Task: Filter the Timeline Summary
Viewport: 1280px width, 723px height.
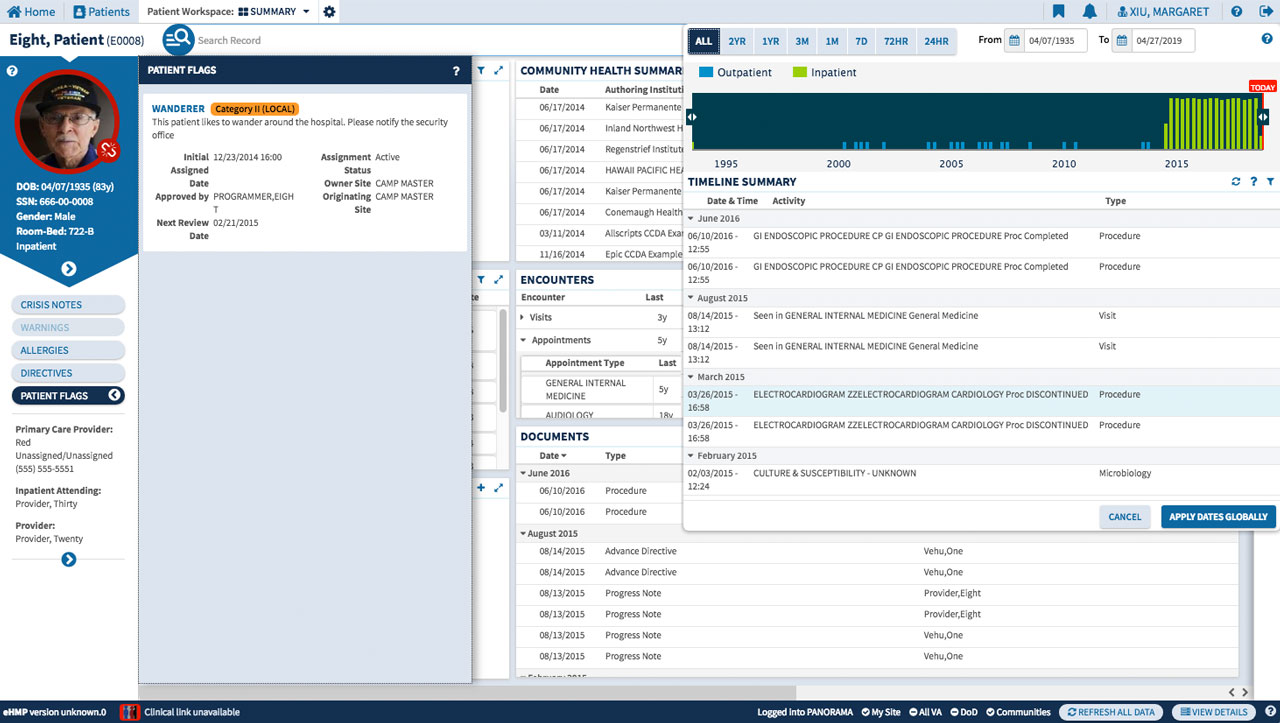Action: coord(1270,182)
